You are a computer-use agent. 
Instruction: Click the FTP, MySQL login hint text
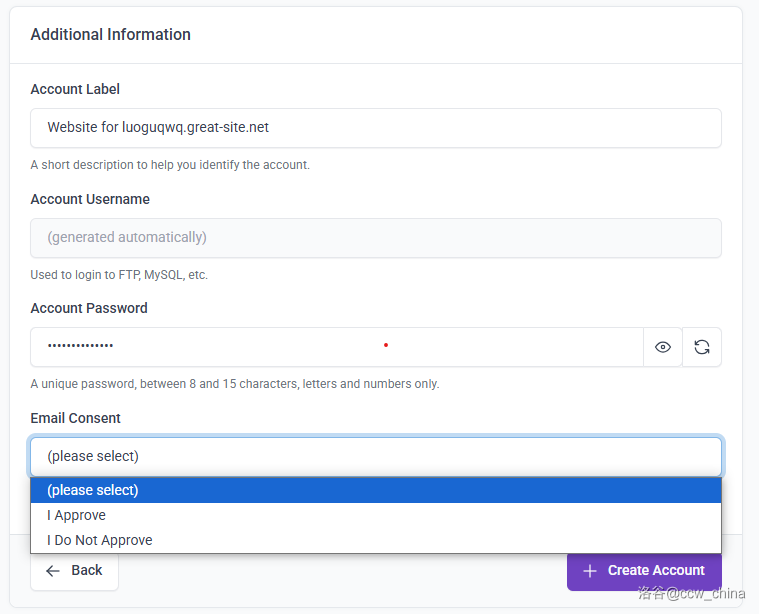point(119,274)
